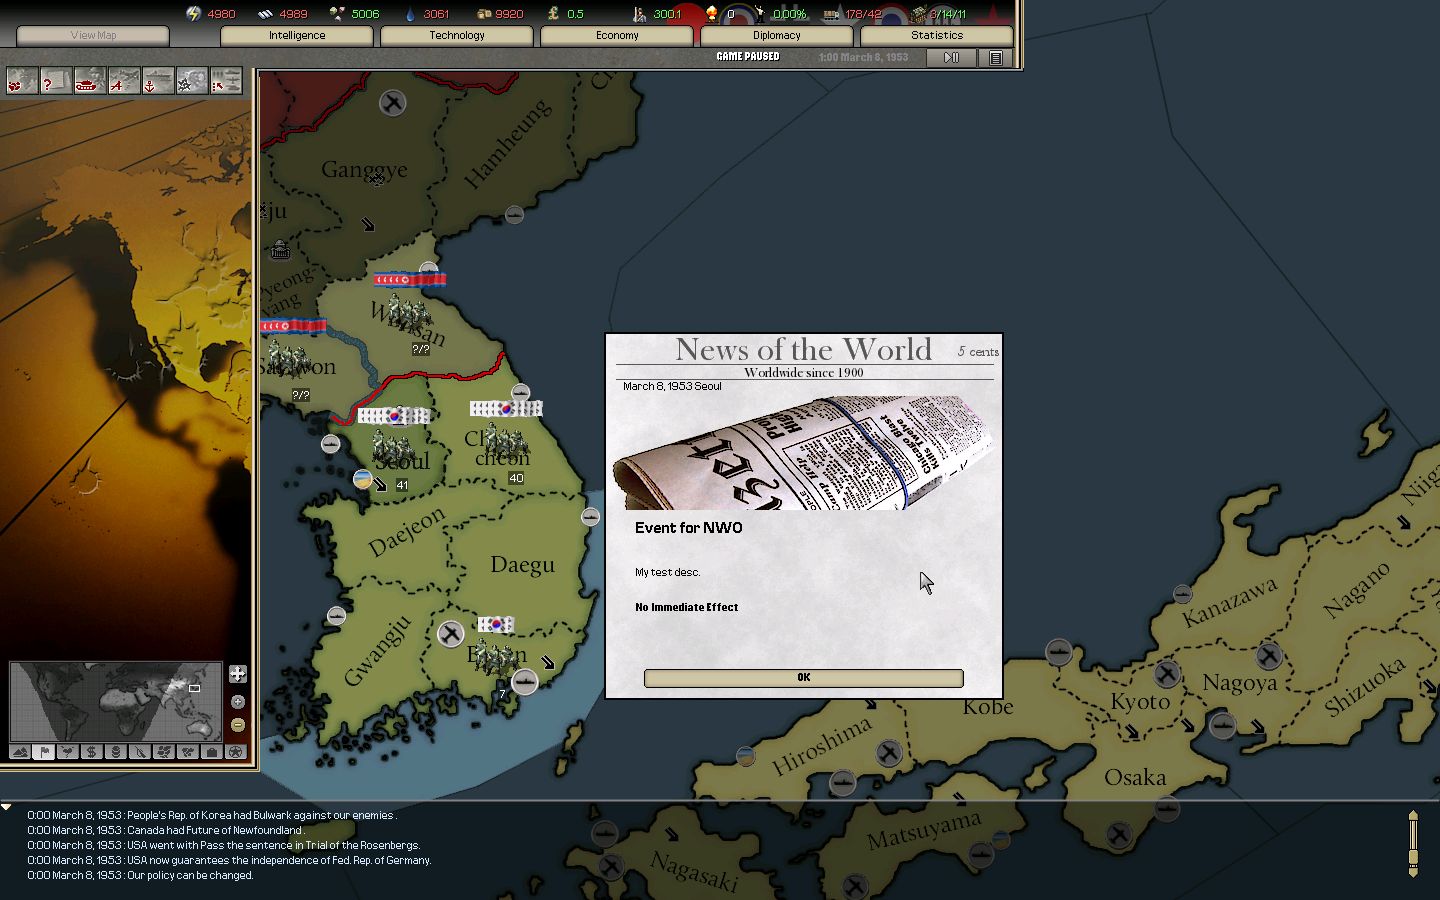Click the money pound sign icon
1440x900 pixels.
[x=554, y=14]
